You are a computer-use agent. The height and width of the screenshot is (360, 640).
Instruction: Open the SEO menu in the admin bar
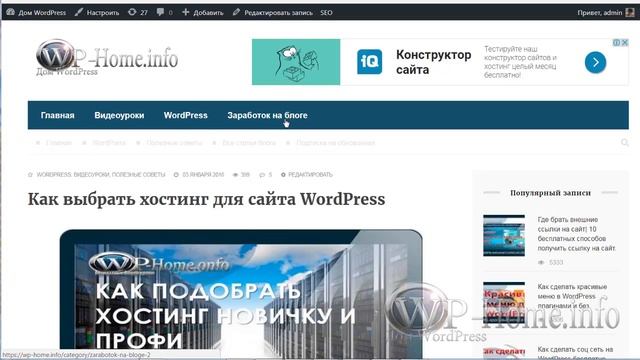326,13
